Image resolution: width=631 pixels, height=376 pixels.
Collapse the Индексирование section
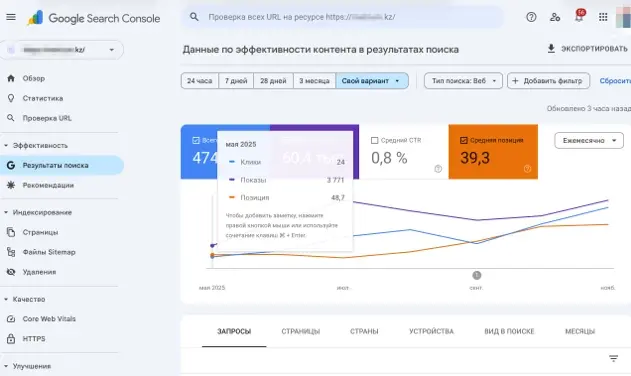6,212
